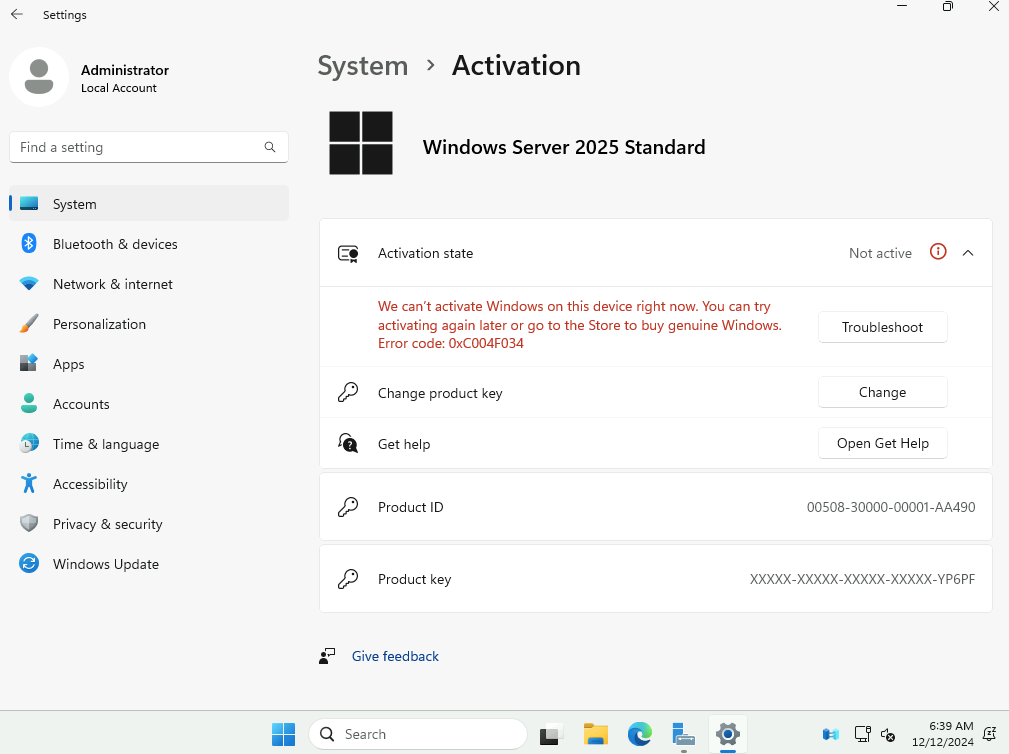
Task: Click the Find a setting search box
Action: coord(149,147)
